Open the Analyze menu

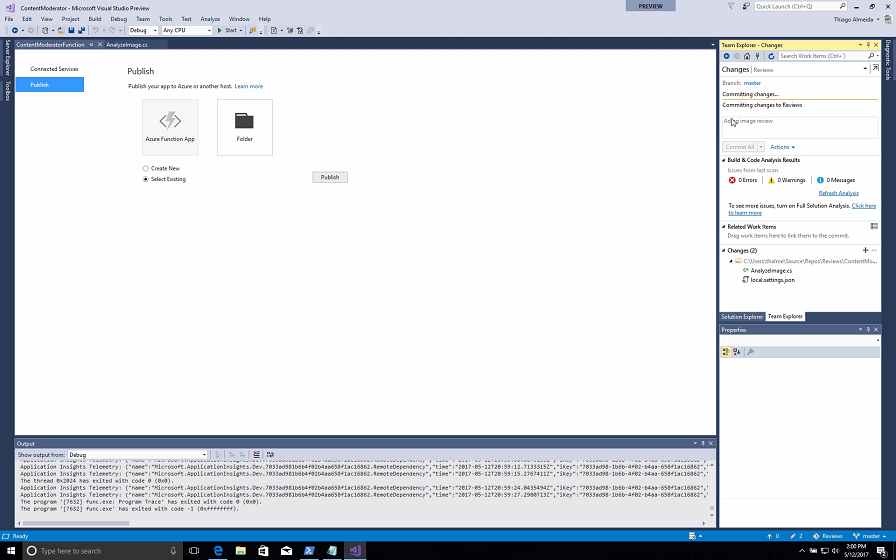click(210, 19)
